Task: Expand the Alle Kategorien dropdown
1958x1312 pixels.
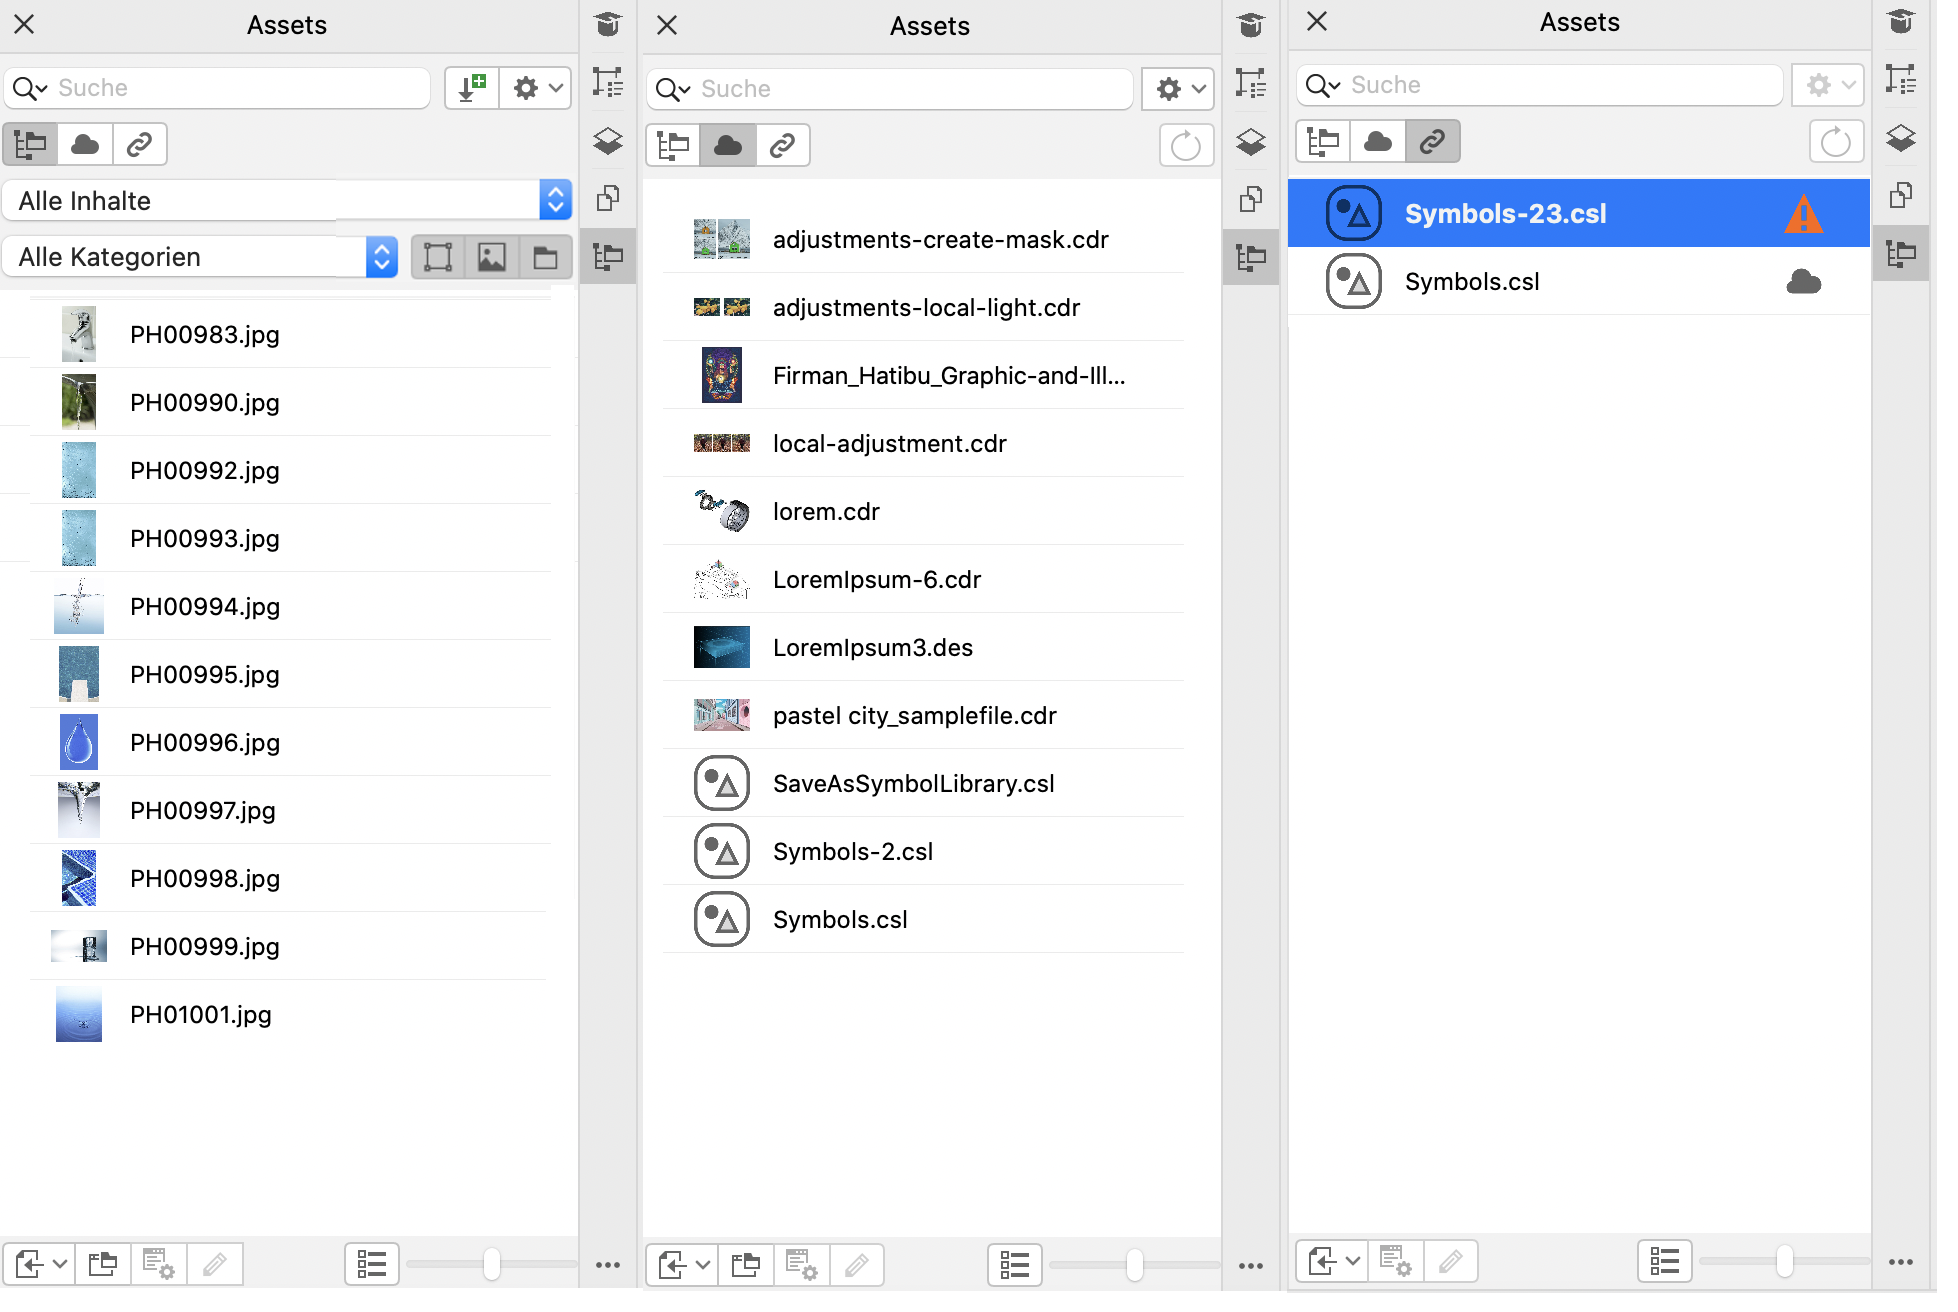Action: [x=200, y=257]
